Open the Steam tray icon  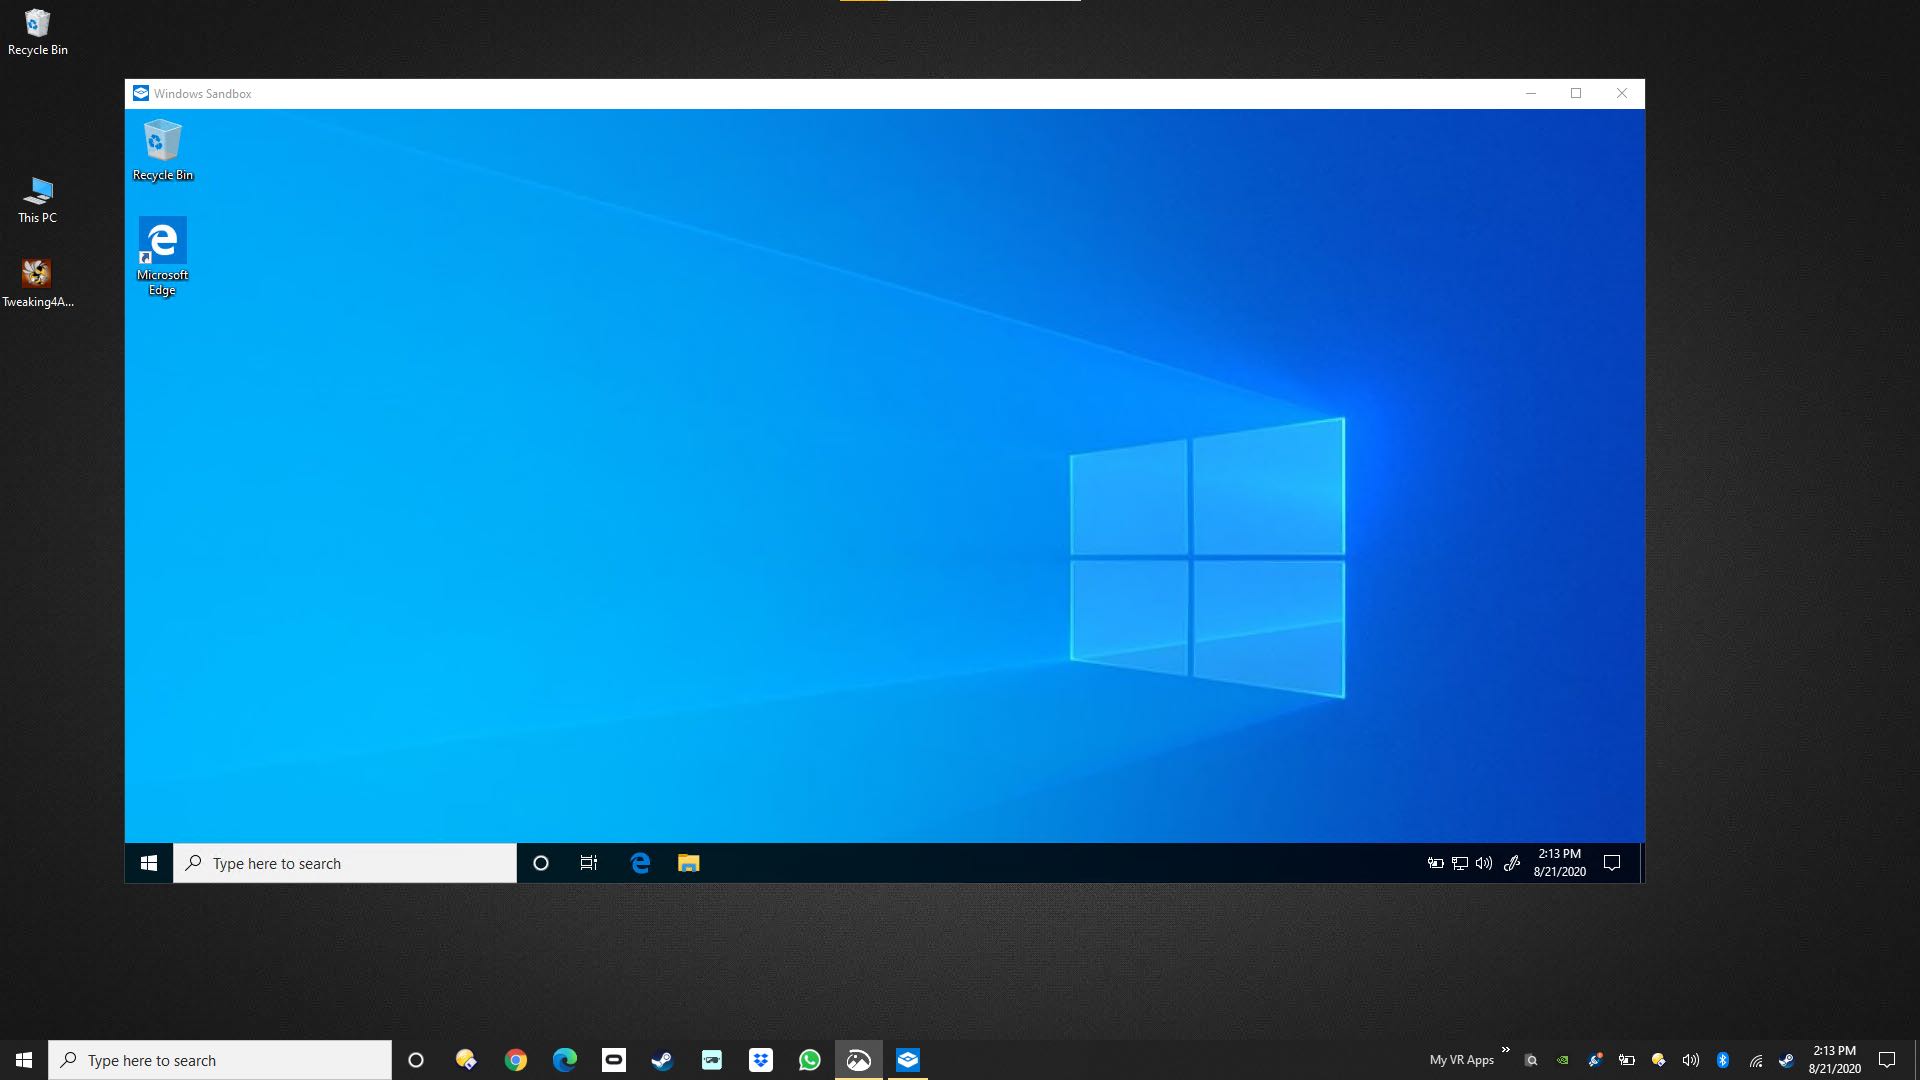pyautogui.click(x=1787, y=1060)
